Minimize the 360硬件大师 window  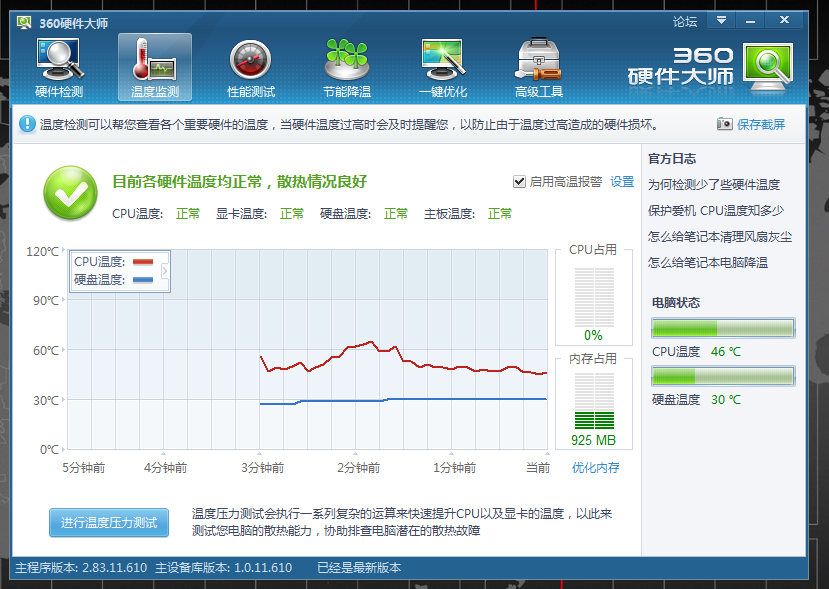tap(750, 21)
